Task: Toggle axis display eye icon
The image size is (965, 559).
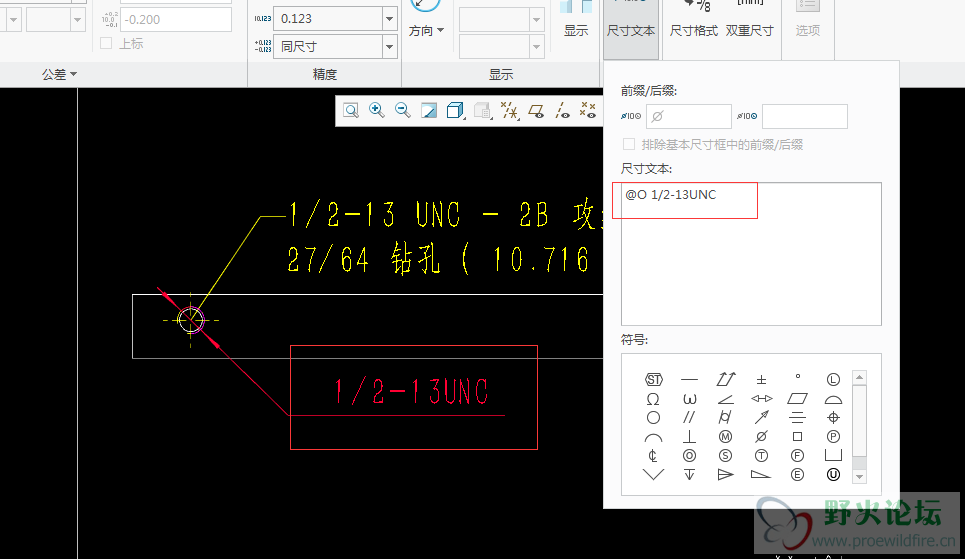Action: pos(562,111)
